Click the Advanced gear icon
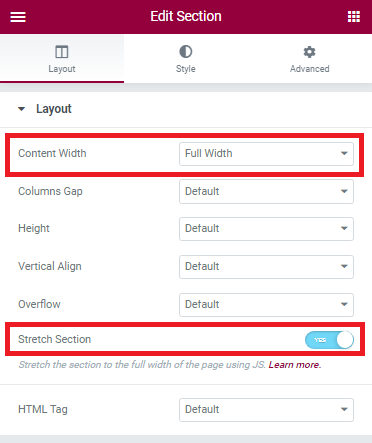This screenshot has height=443, width=372. coord(309,52)
